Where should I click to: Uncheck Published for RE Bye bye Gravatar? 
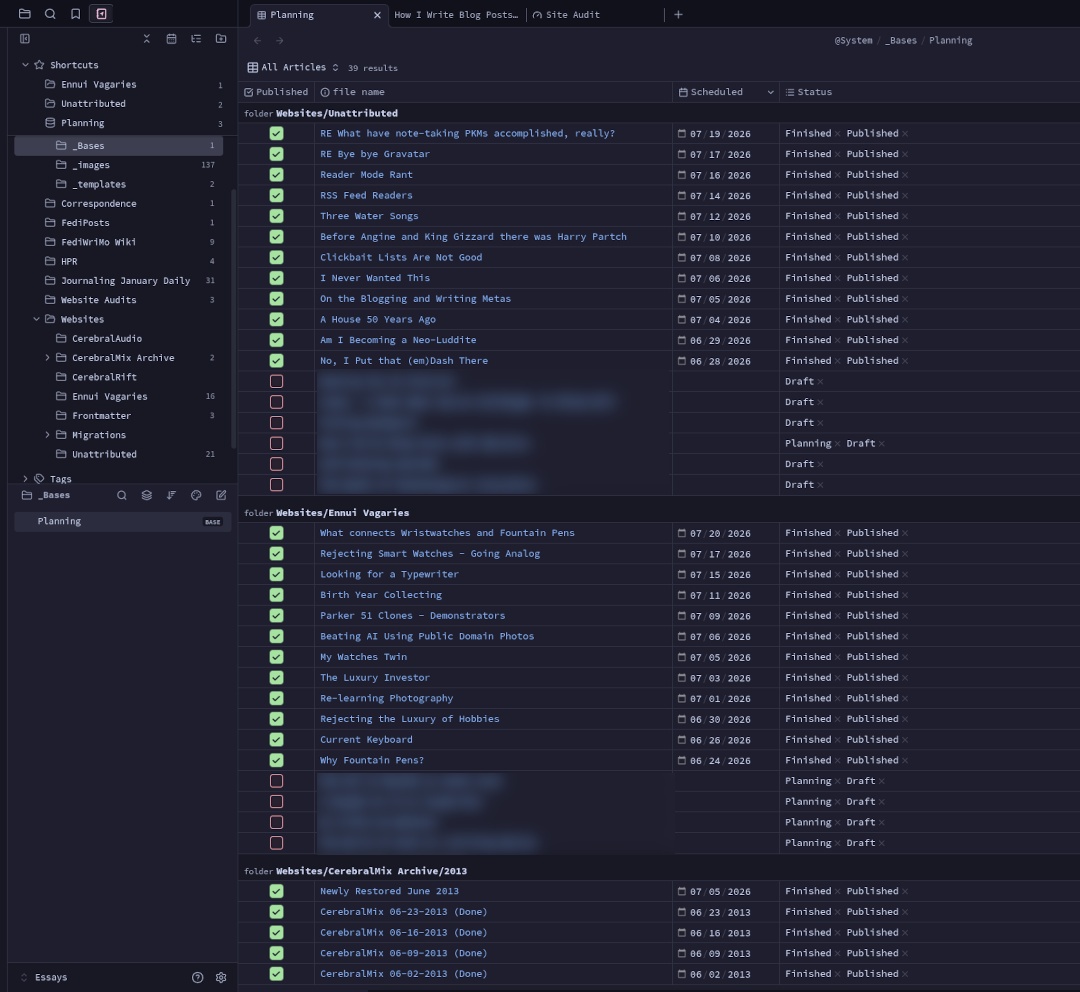276,154
